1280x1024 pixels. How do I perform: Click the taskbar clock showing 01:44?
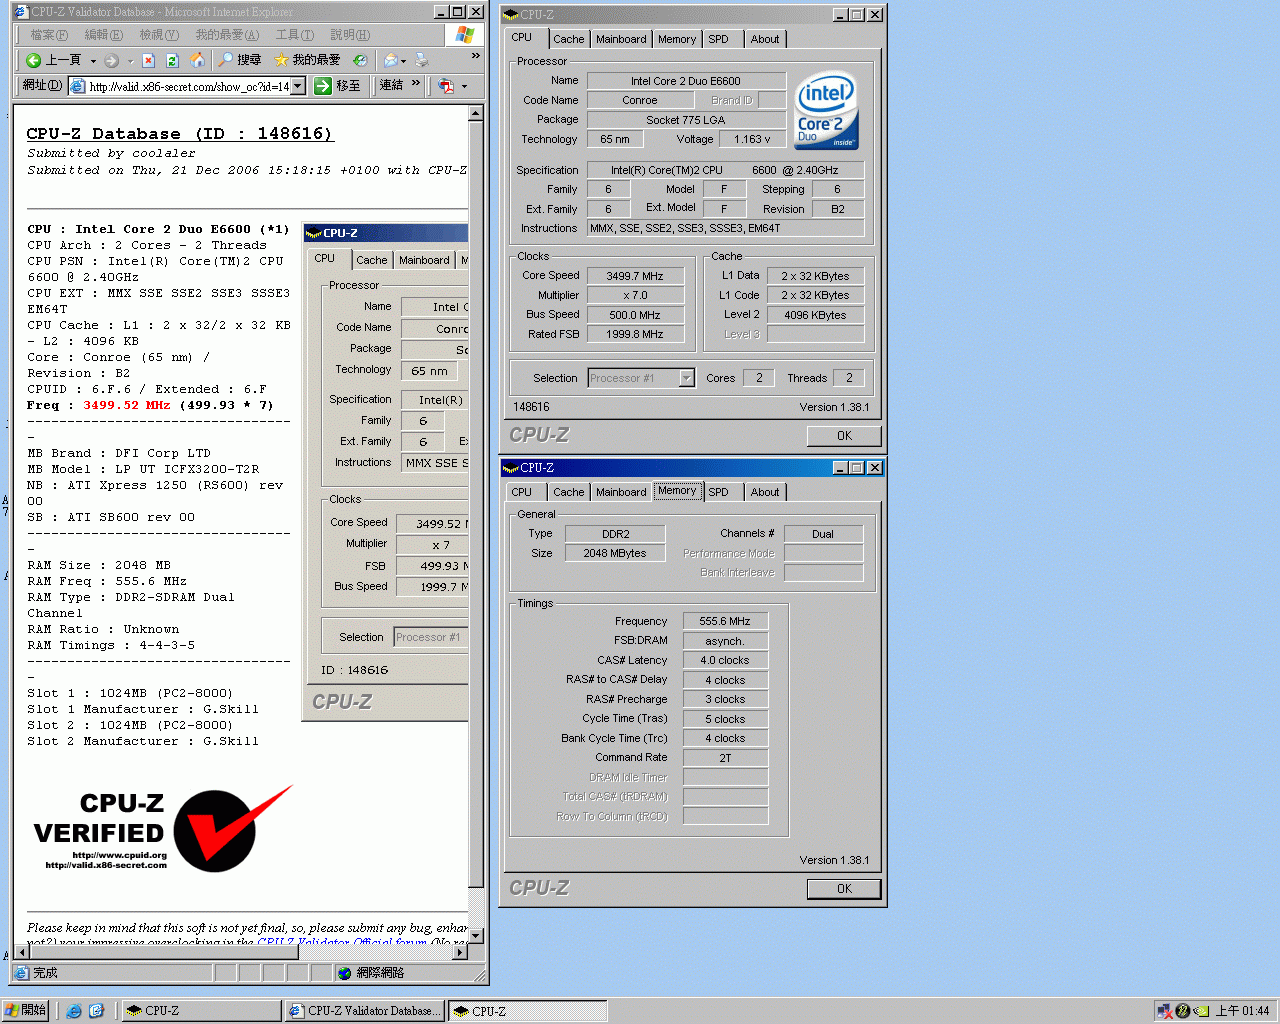1242,1011
